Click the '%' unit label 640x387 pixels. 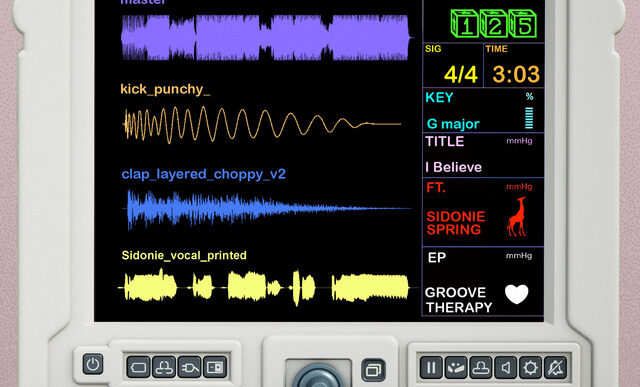pyautogui.click(x=529, y=96)
